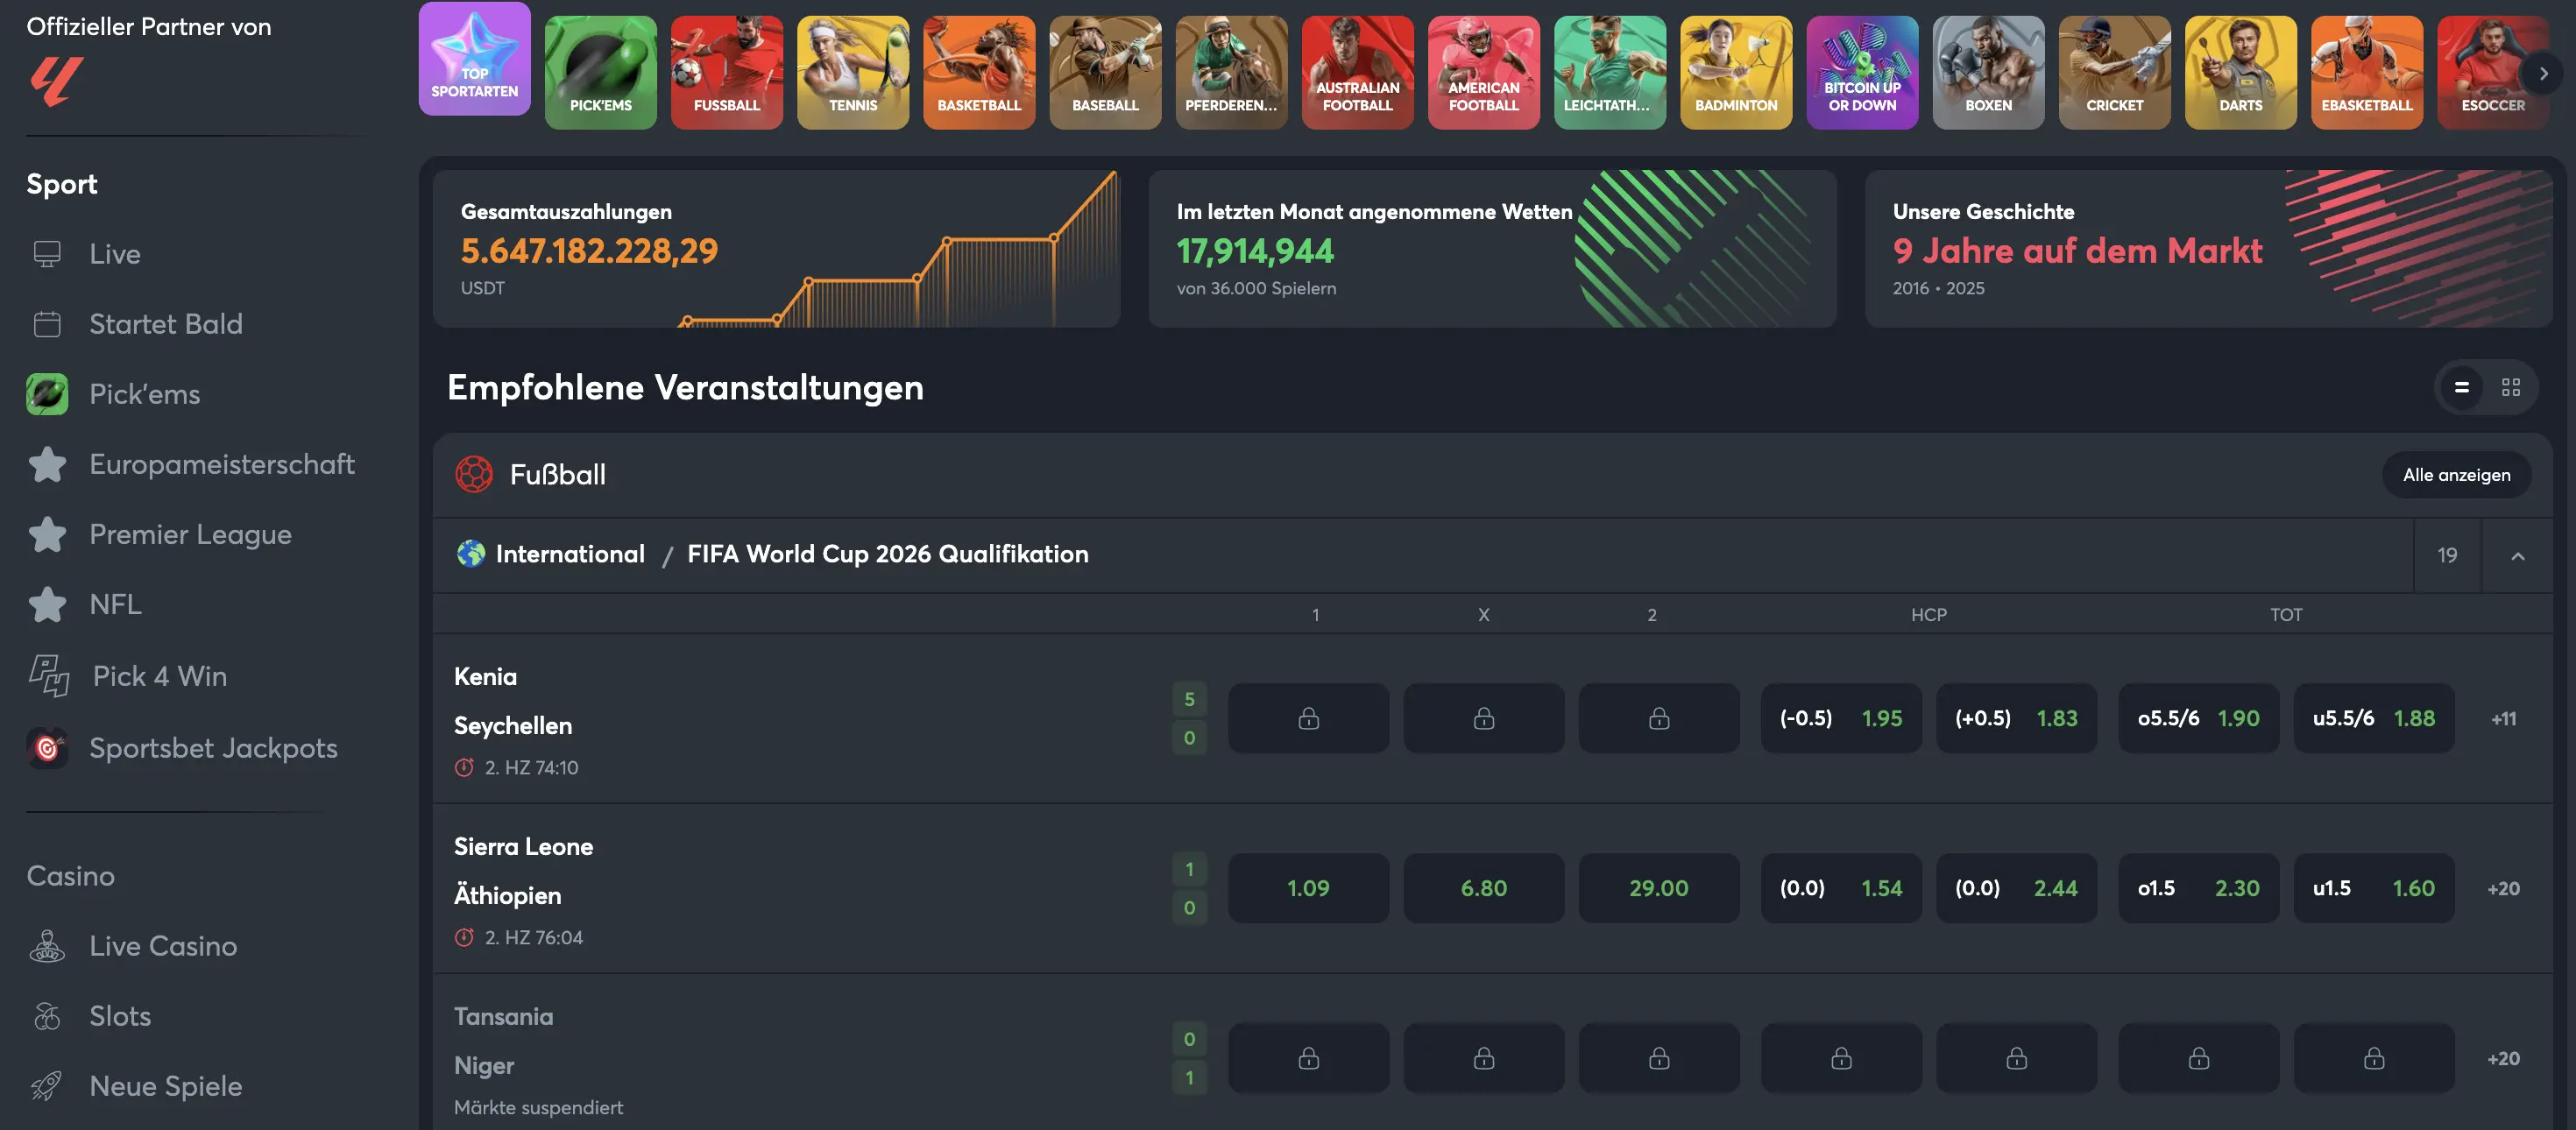Screen dimensions: 2576x1130
Task: Select Sierra Leone win odds 1.09
Action: click(1308, 888)
